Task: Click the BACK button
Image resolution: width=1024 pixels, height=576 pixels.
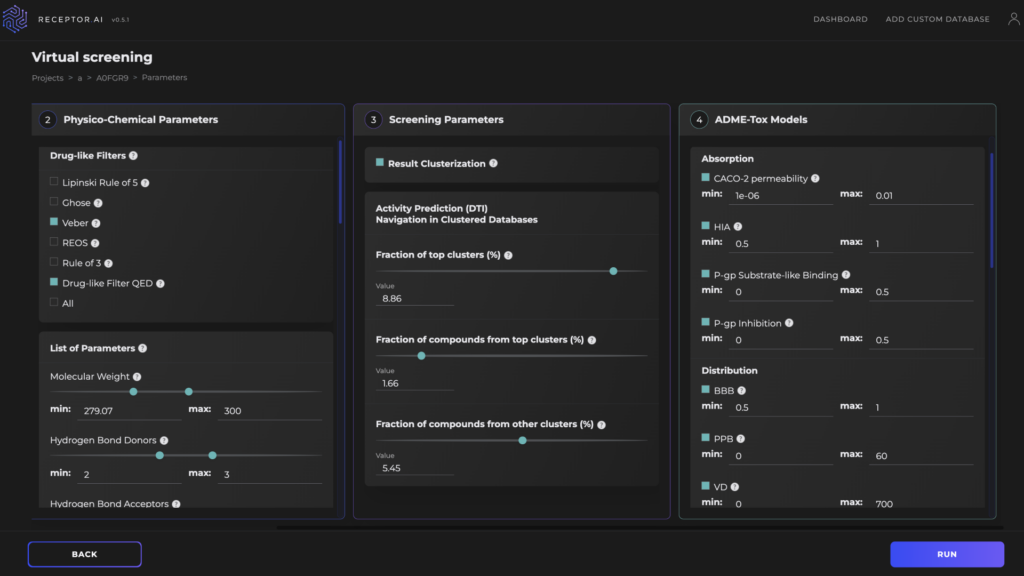Action: (84, 553)
